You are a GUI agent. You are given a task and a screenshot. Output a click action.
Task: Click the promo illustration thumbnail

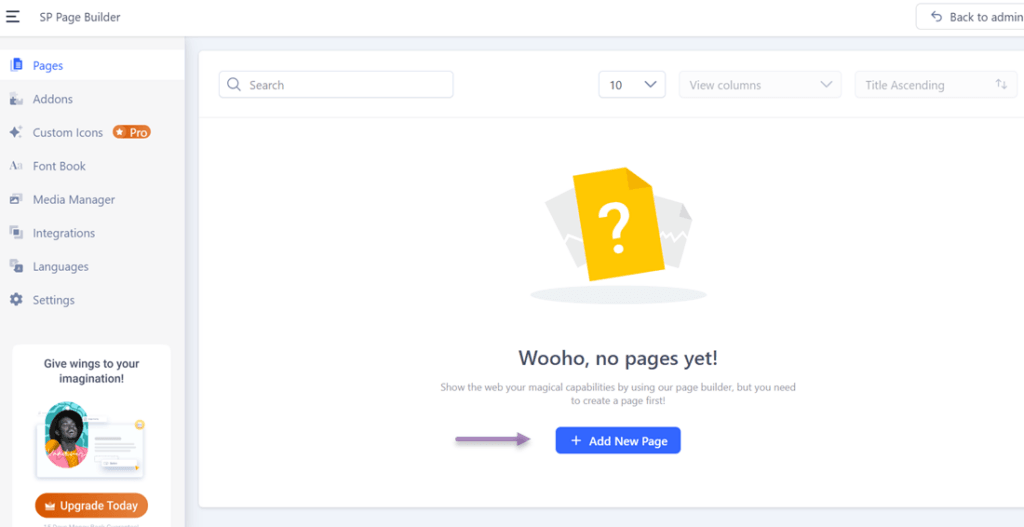[91, 439]
